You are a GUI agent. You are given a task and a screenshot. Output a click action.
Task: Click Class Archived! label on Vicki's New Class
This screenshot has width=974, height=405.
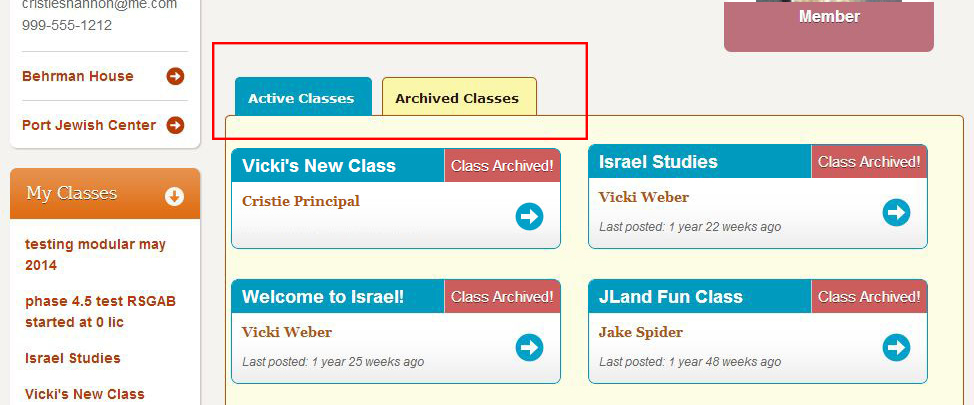coord(502,166)
